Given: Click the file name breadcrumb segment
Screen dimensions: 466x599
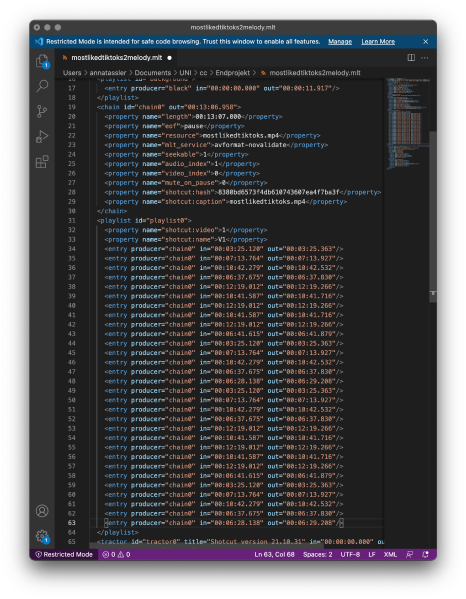Looking at the screenshot, I should 315,73.
